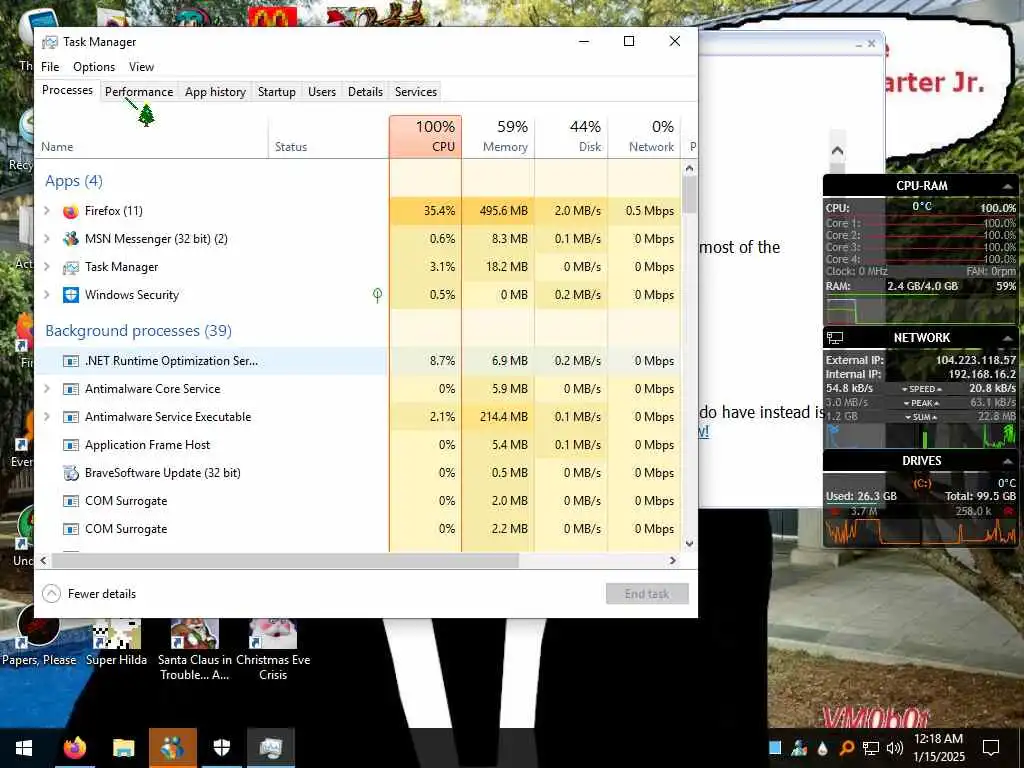Collapse the DRIVES gadget panel
This screenshot has width=1024, height=768.
click(x=1007, y=462)
